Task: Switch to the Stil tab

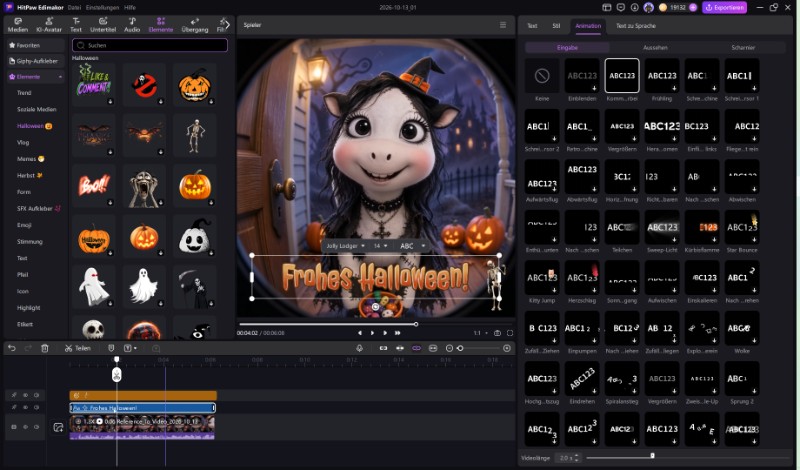Action: 556,26
